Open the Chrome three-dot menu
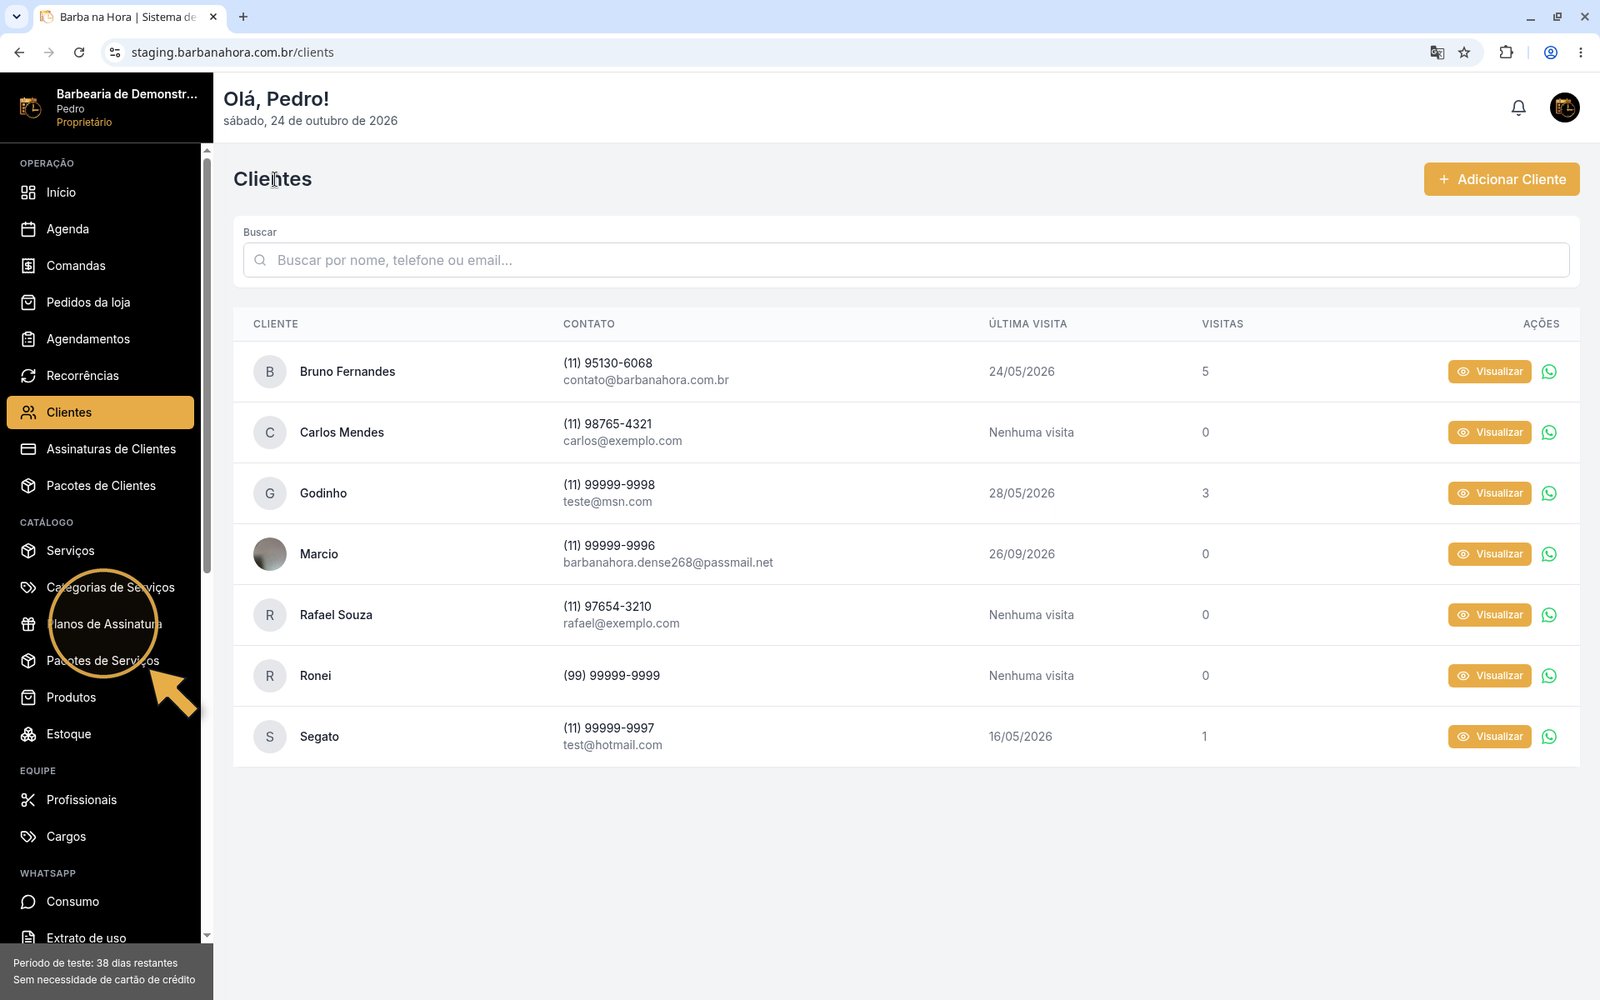The image size is (1600, 1000). [1580, 53]
